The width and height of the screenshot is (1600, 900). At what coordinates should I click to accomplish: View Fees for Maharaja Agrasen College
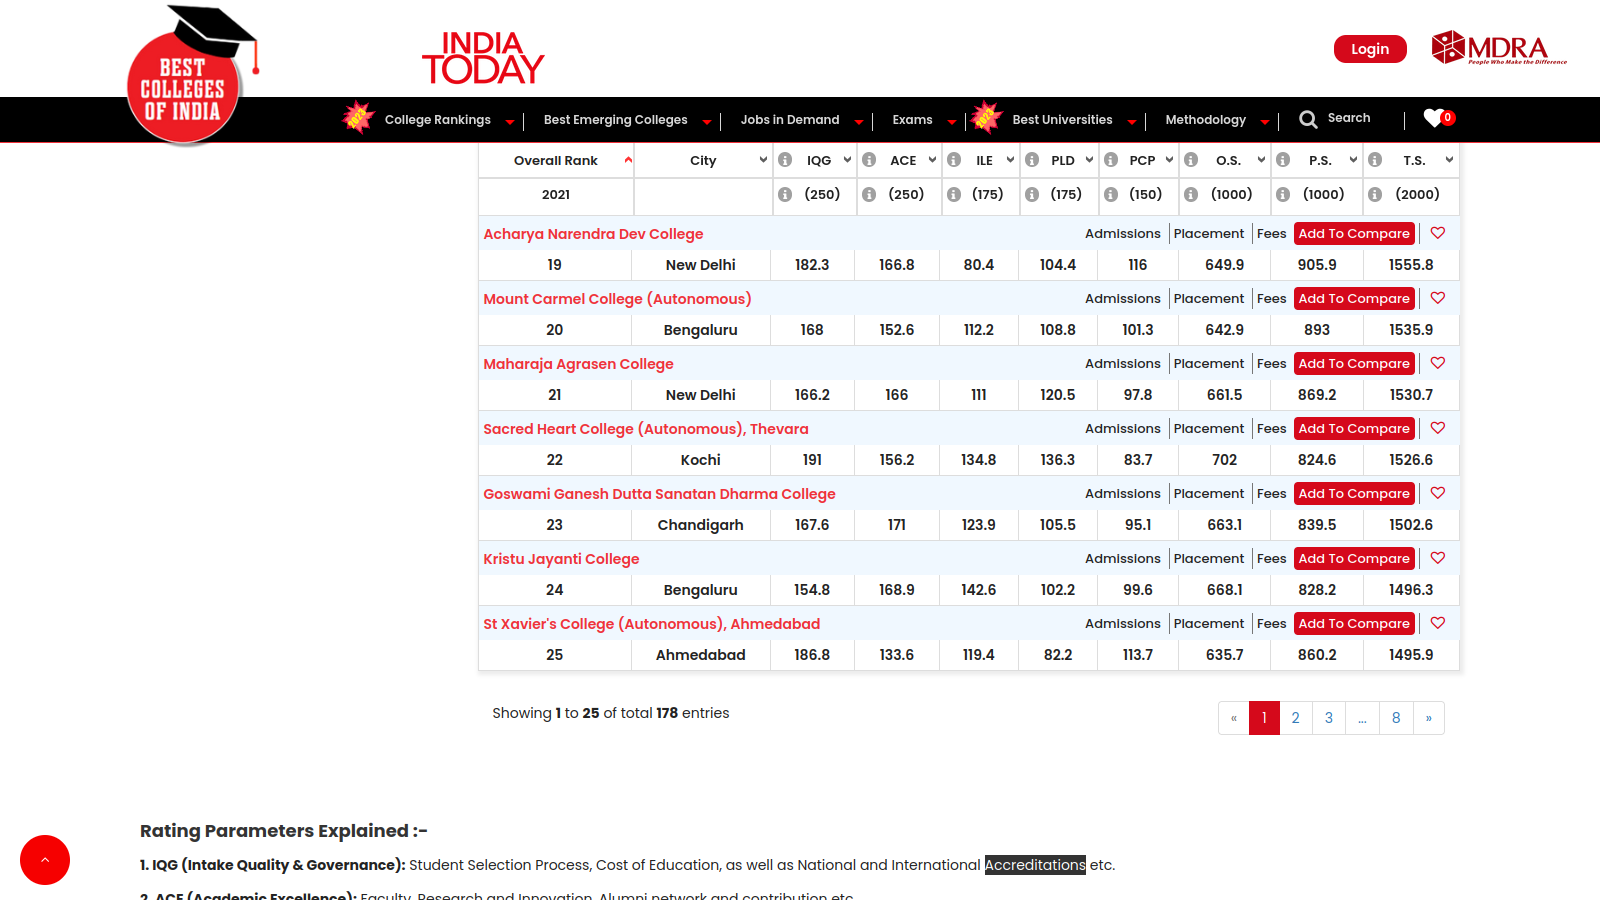[x=1271, y=363]
